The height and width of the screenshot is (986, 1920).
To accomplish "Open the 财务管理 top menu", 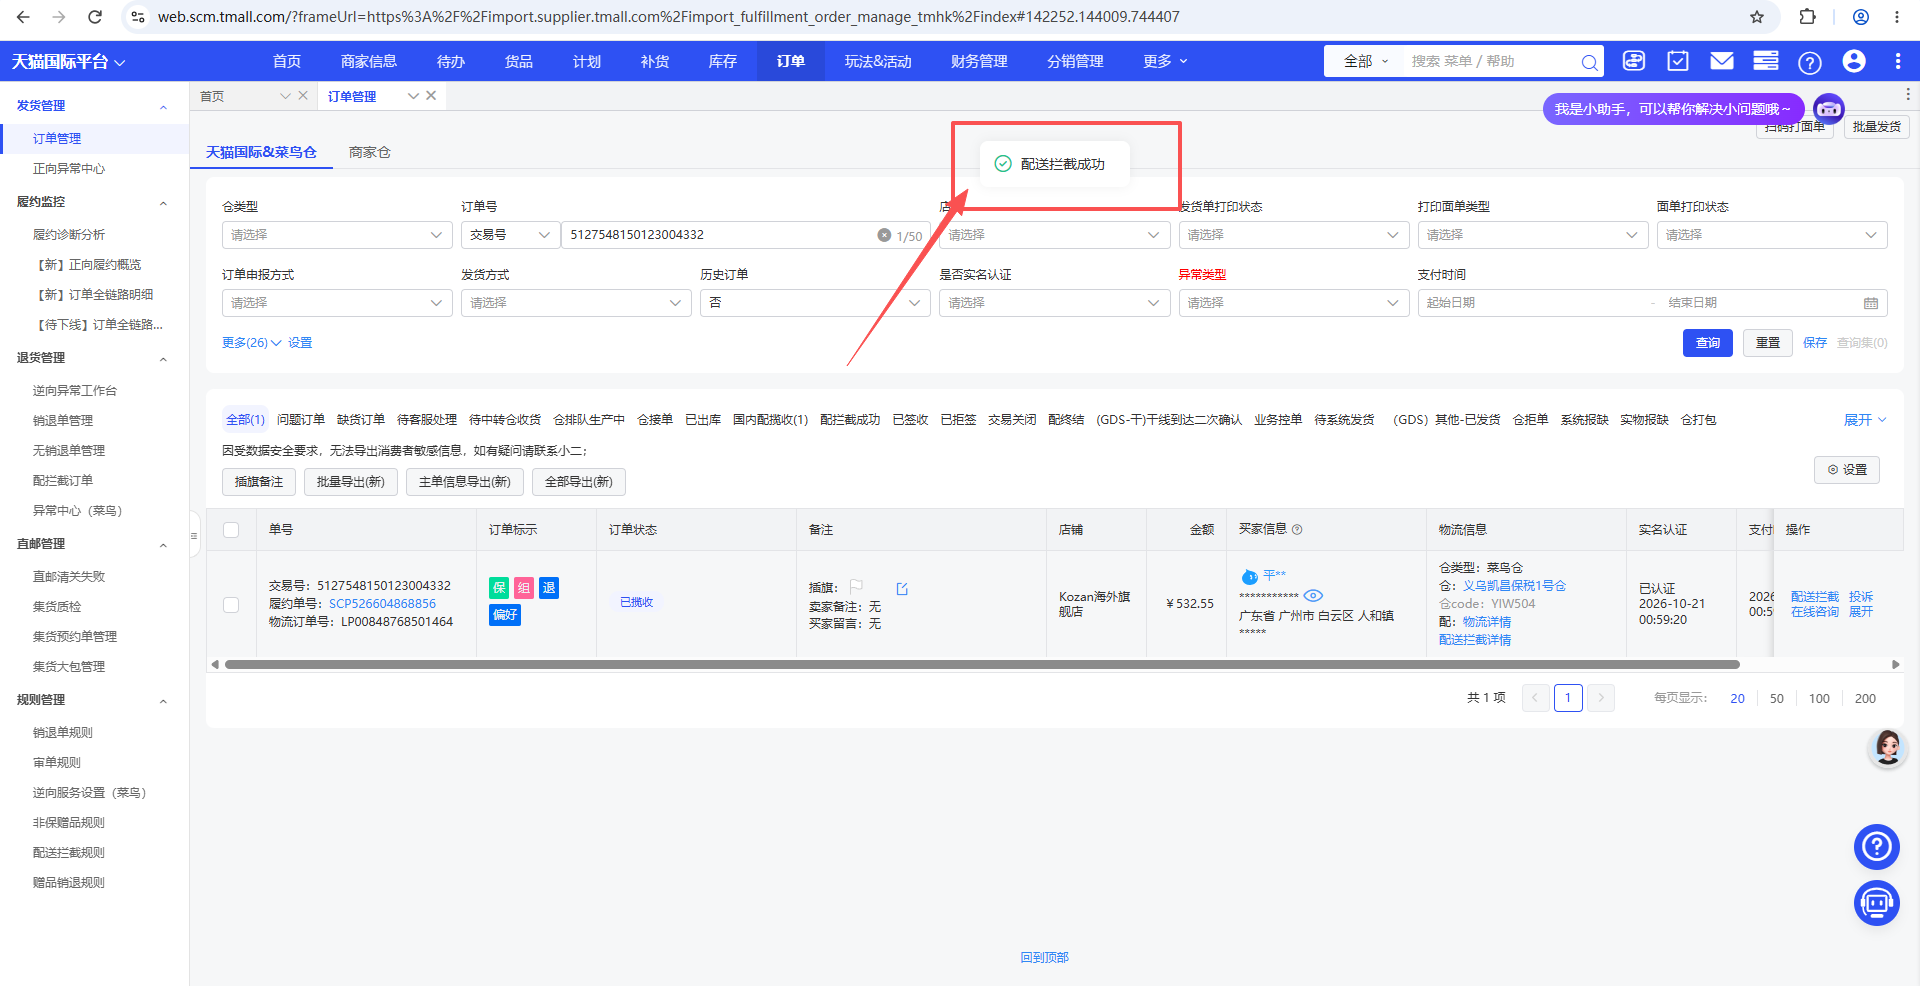I will pos(979,62).
